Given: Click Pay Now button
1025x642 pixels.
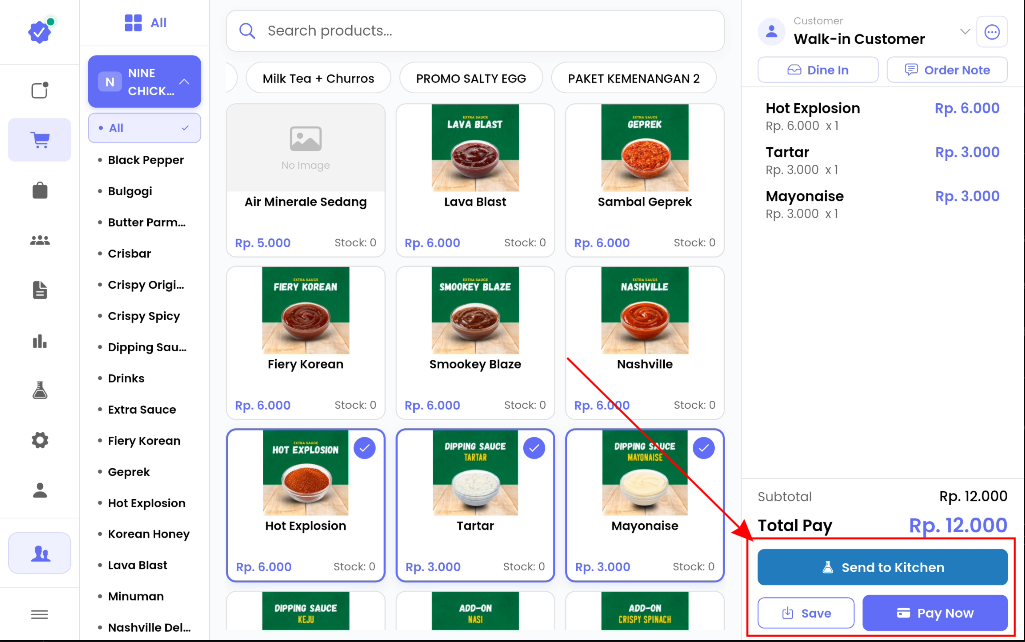Looking at the screenshot, I should [x=935, y=613].
